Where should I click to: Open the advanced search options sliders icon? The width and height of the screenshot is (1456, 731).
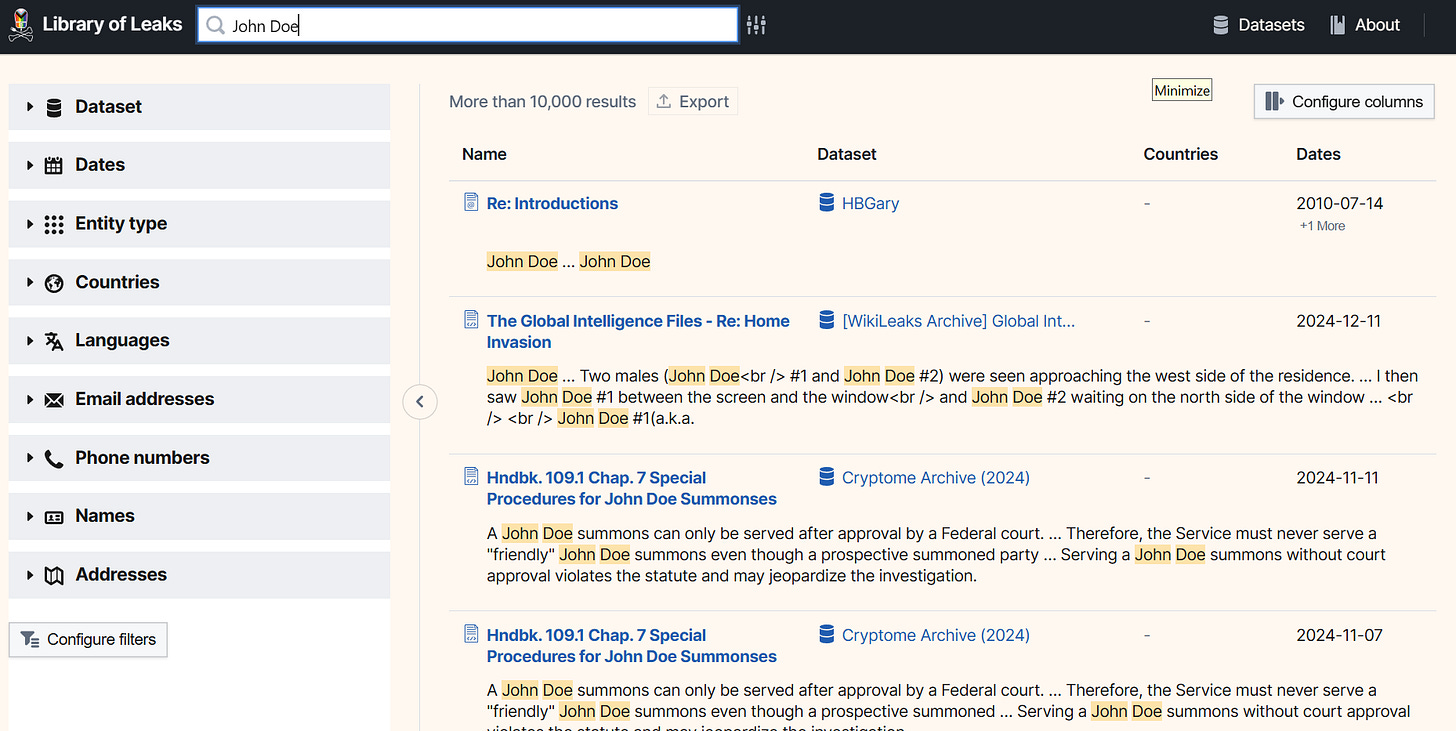pyautogui.click(x=756, y=25)
